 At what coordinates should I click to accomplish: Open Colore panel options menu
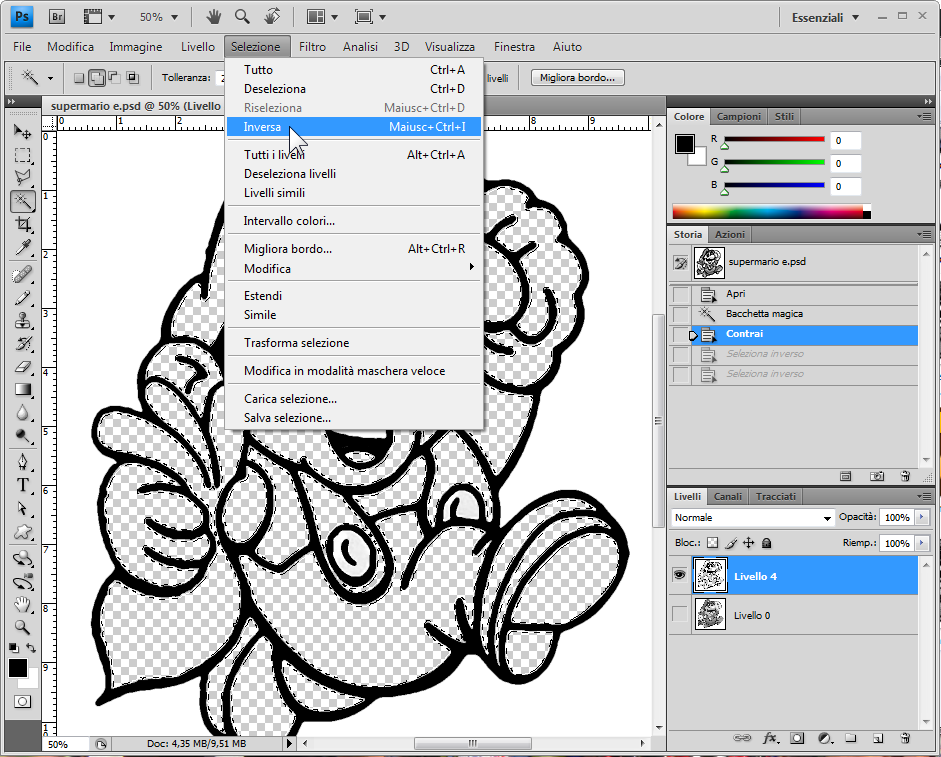924,116
